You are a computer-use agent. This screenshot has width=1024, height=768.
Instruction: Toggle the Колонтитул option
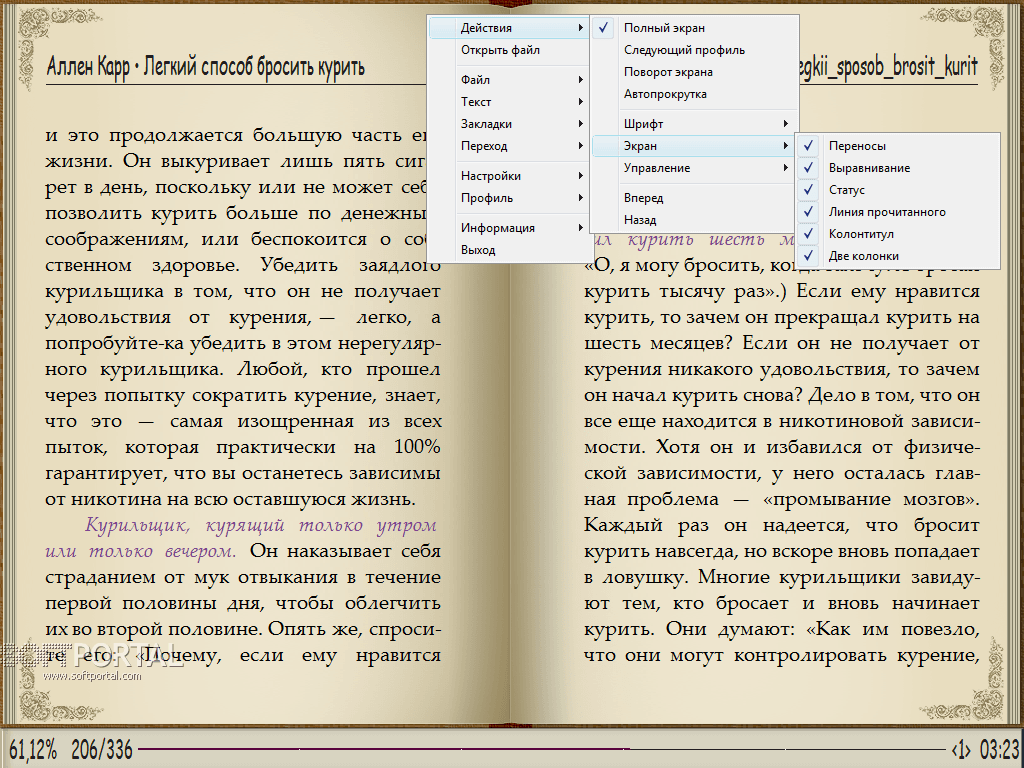(897, 234)
